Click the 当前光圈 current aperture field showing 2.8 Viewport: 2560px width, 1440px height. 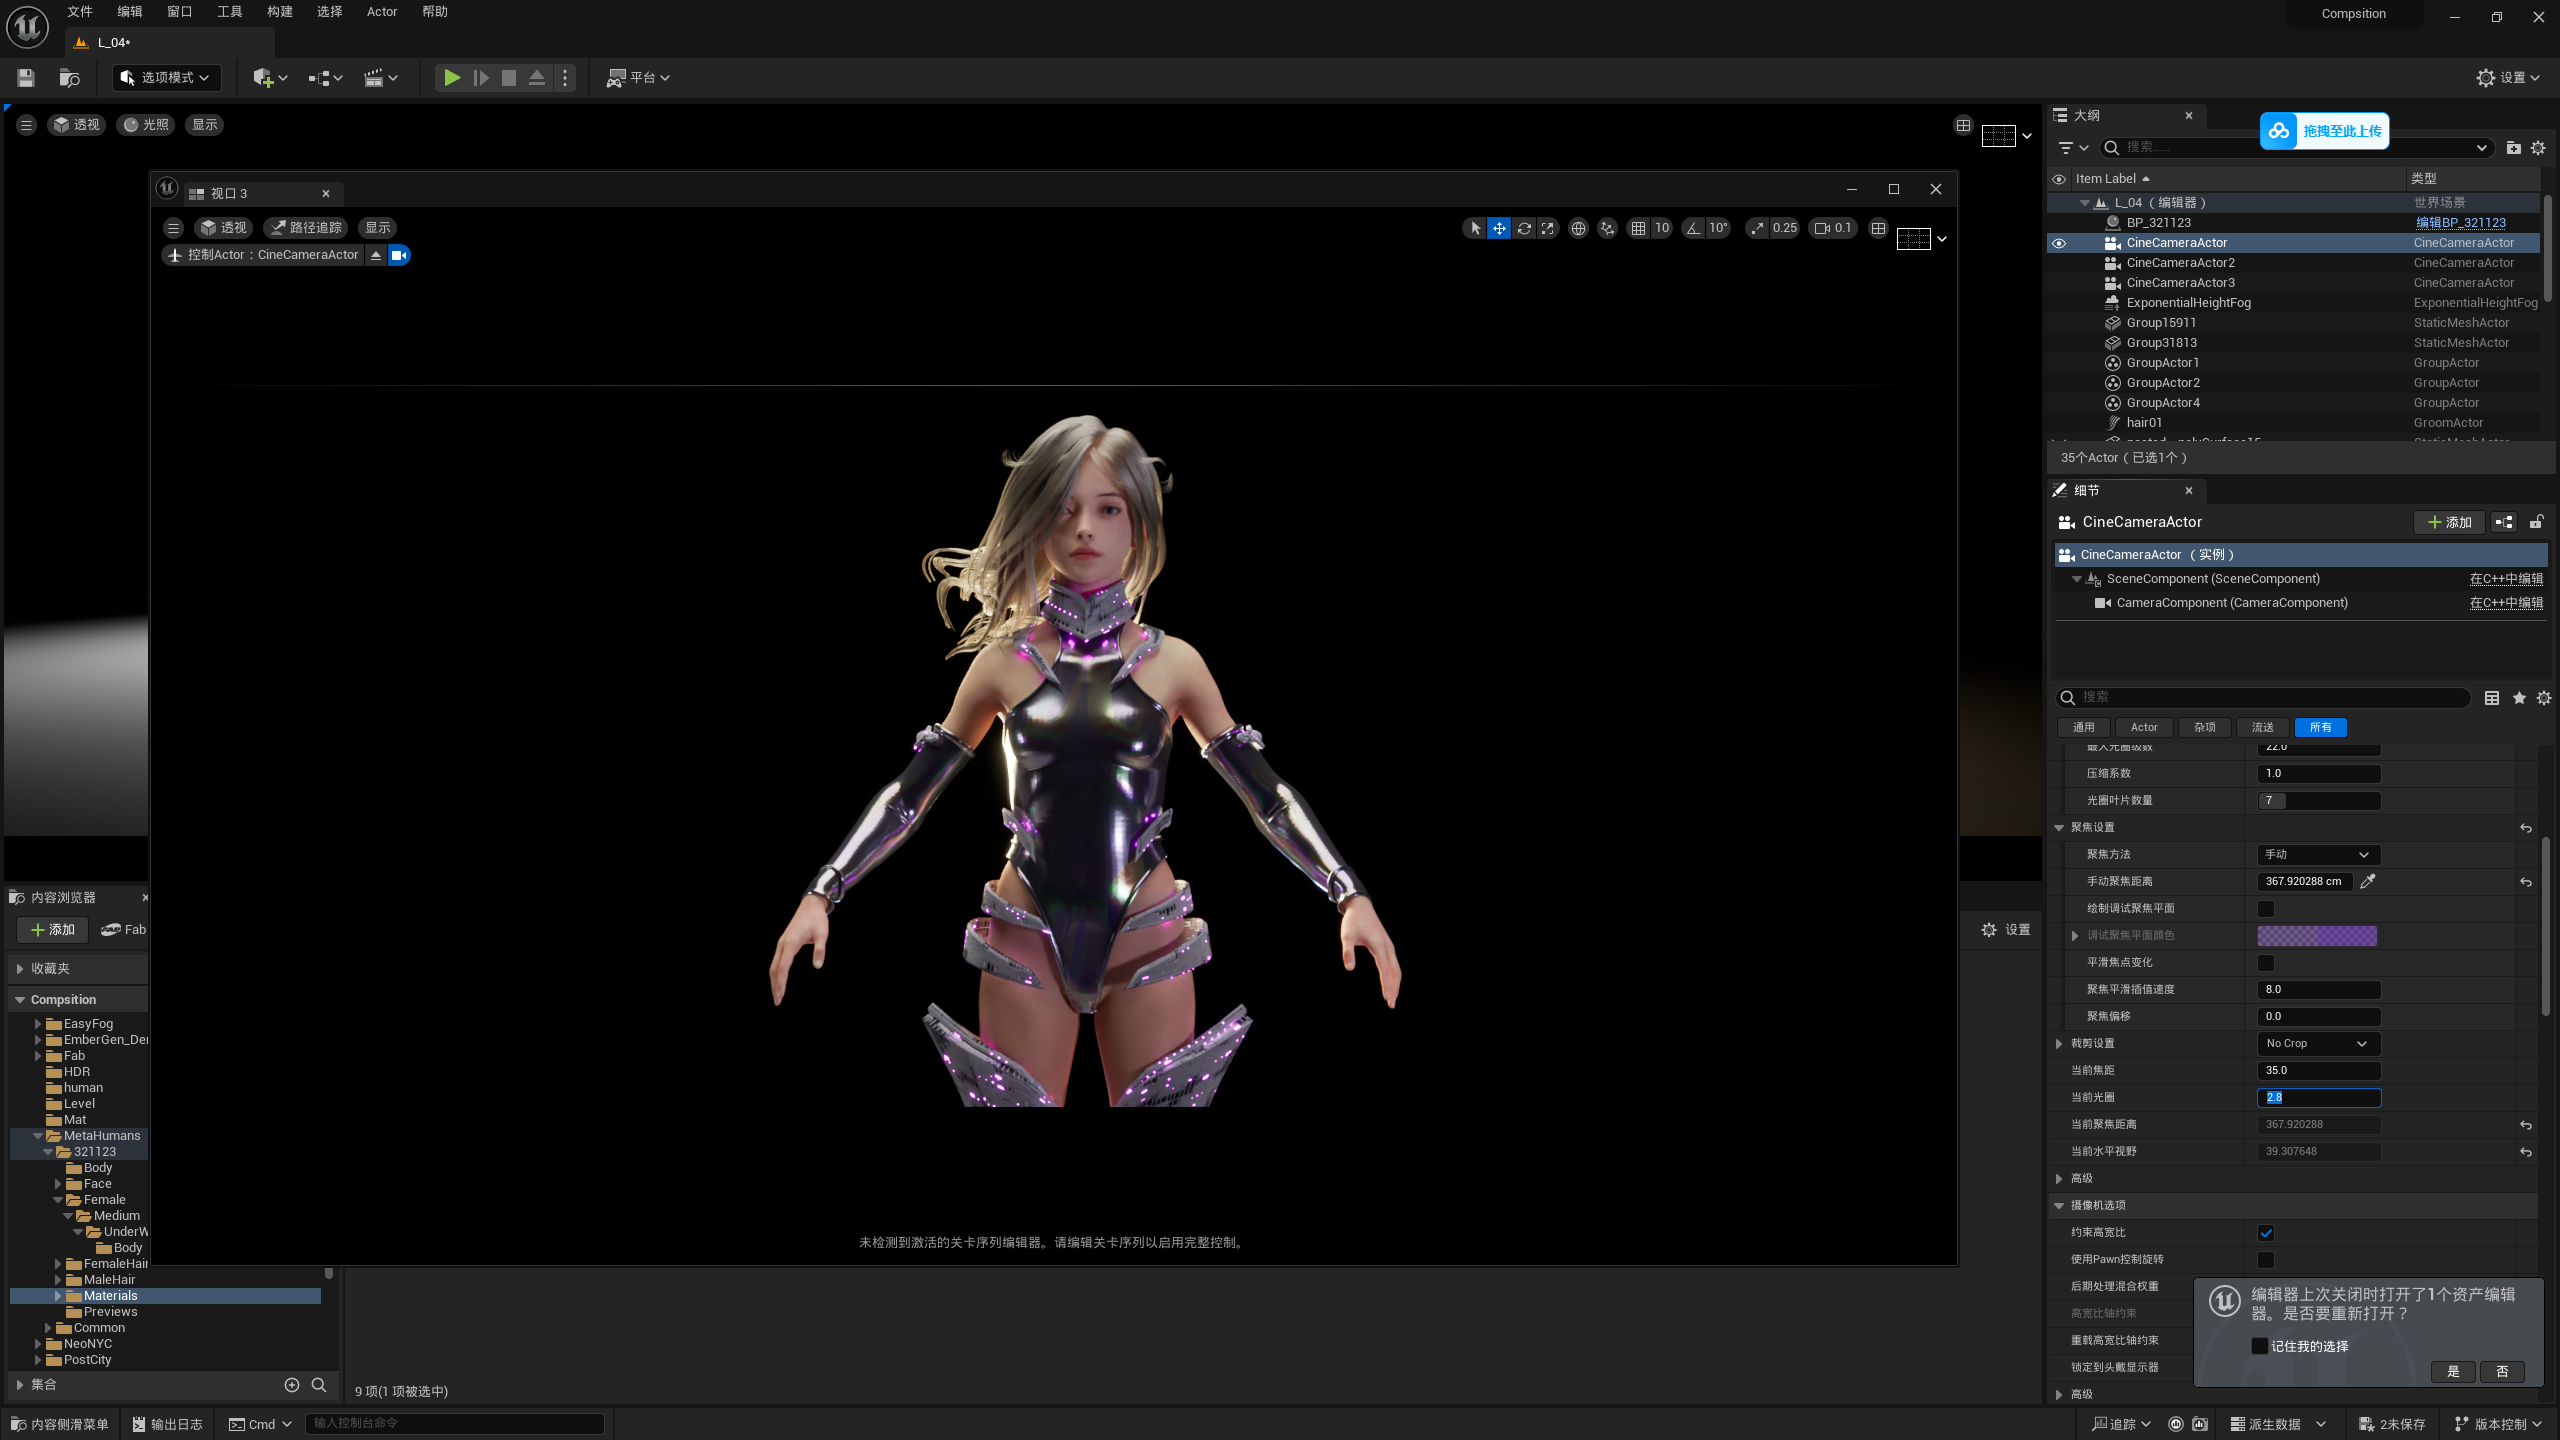[2319, 1098]
